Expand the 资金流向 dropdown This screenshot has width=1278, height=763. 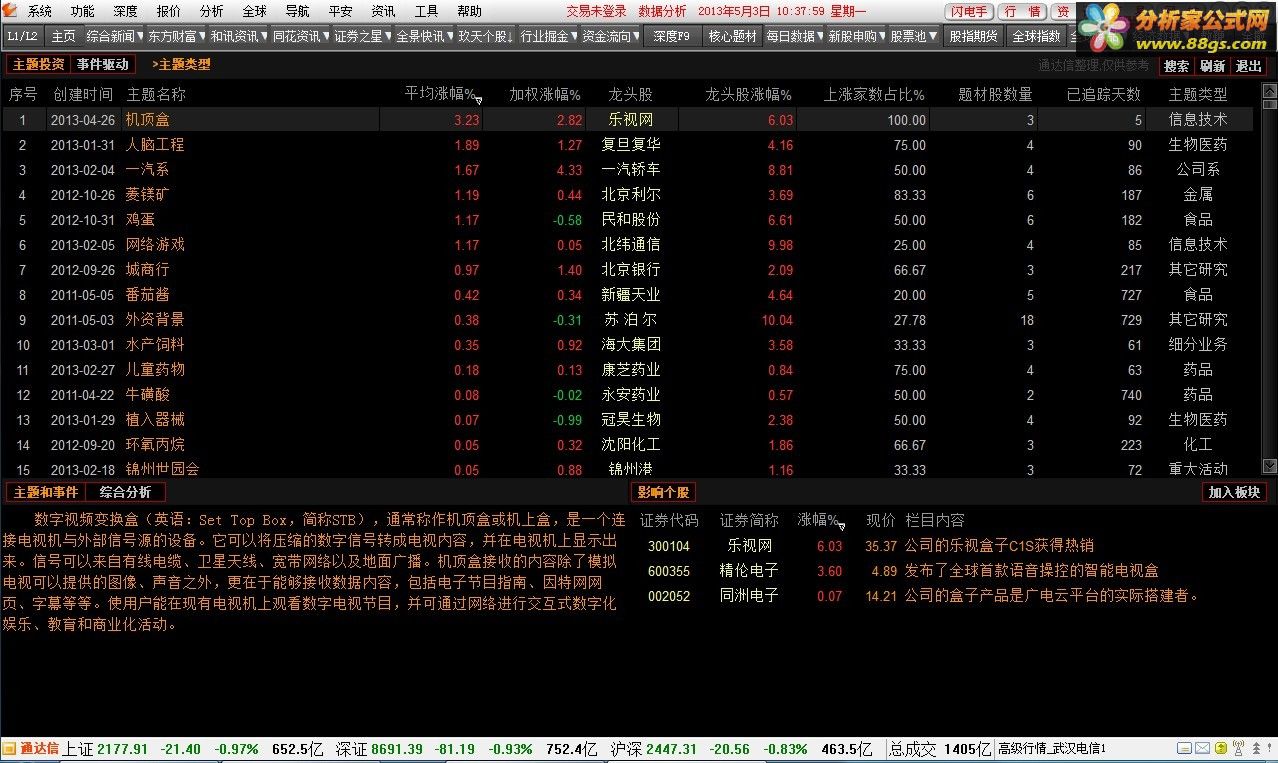coord(610,36)
